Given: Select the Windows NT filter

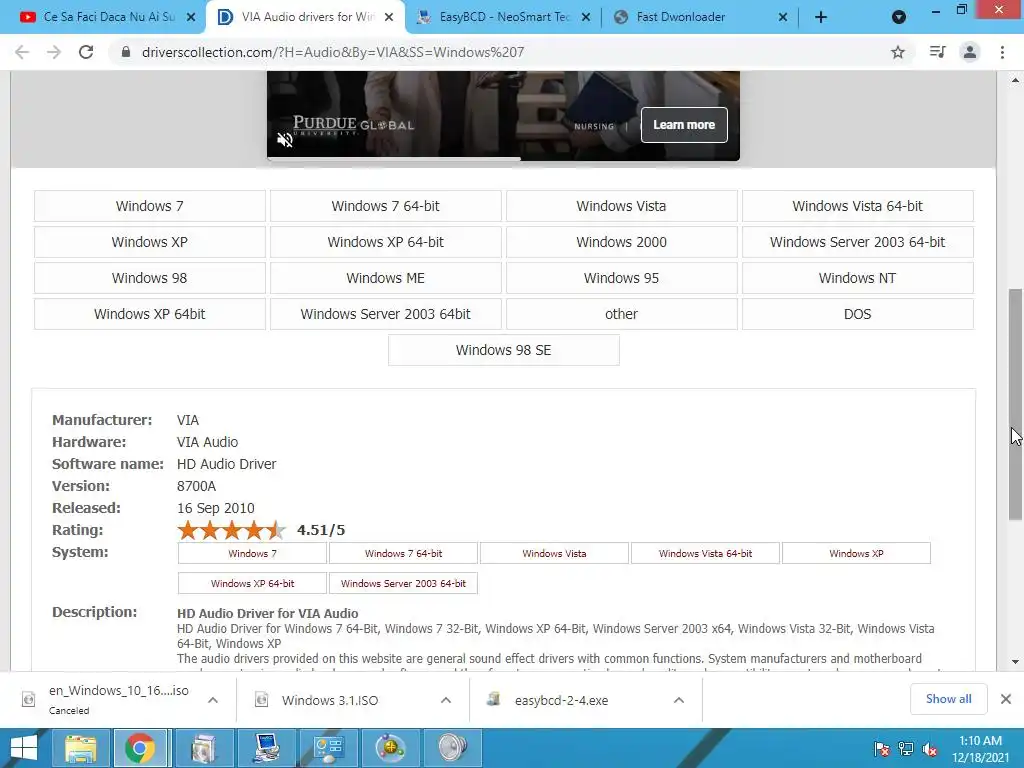Looking at the screenshot, I should pos(857,278).
